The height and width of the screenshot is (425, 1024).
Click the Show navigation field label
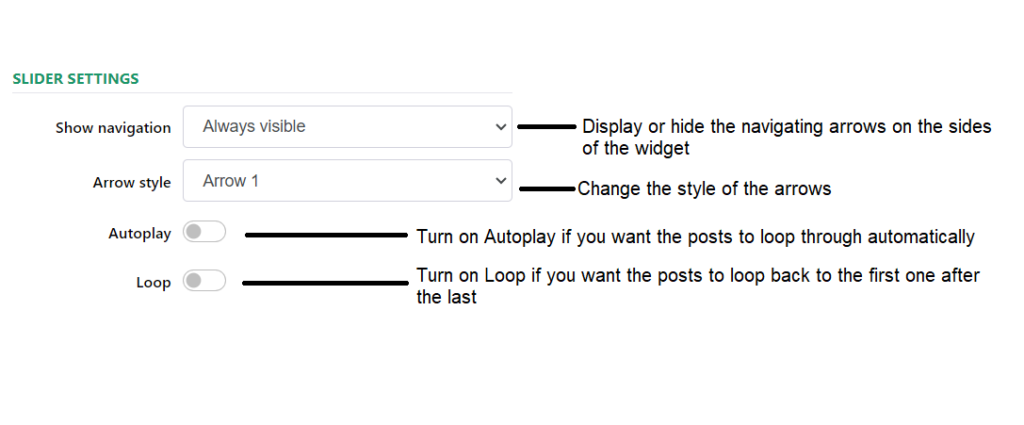(x=113, y=128)
